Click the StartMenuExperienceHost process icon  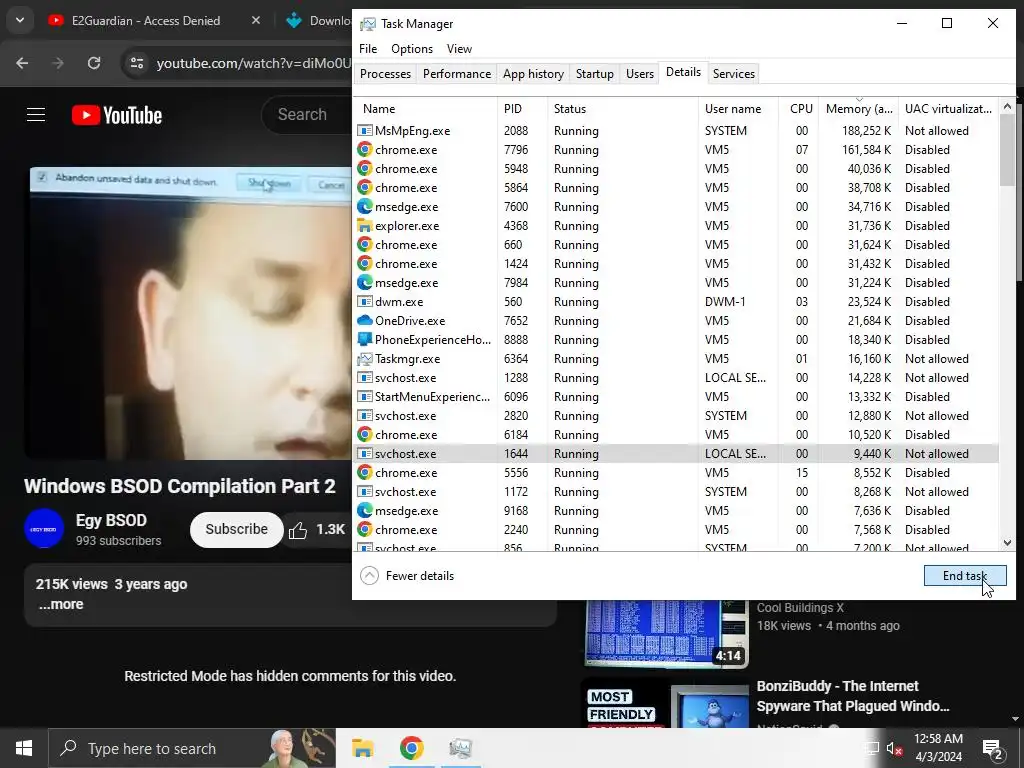point(364,396)
